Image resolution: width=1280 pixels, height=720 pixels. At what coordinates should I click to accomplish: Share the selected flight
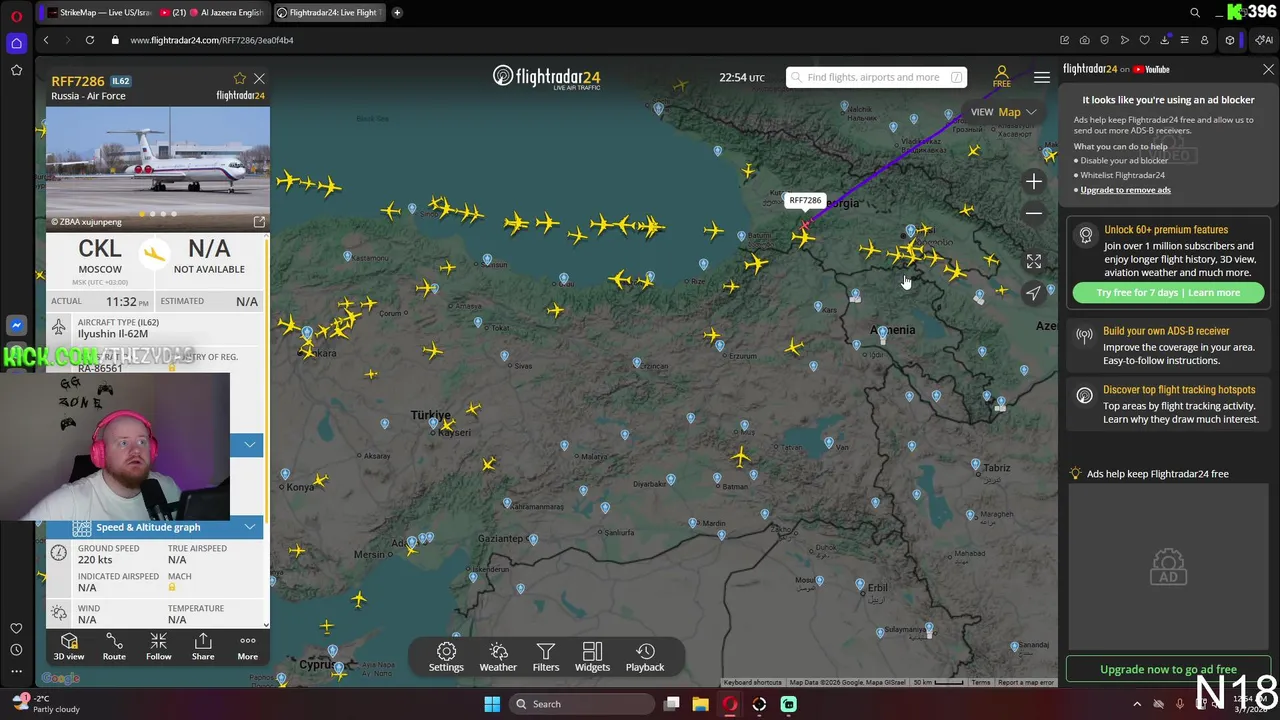pos(203,646)
